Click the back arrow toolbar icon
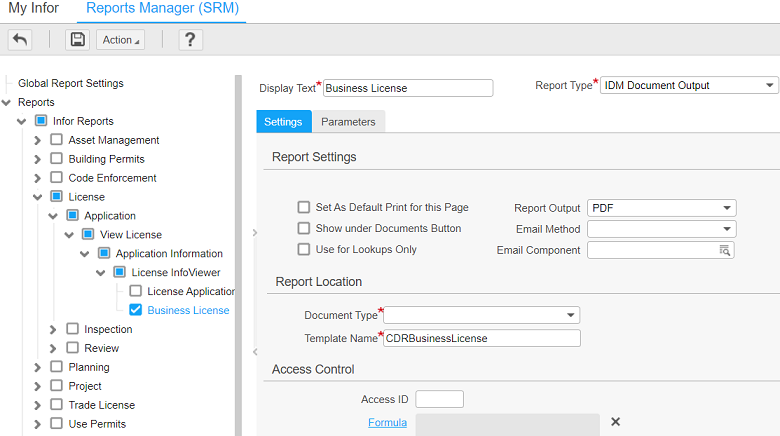The width and height of the screenshot is (780, 436). click(x=20, y=39)
